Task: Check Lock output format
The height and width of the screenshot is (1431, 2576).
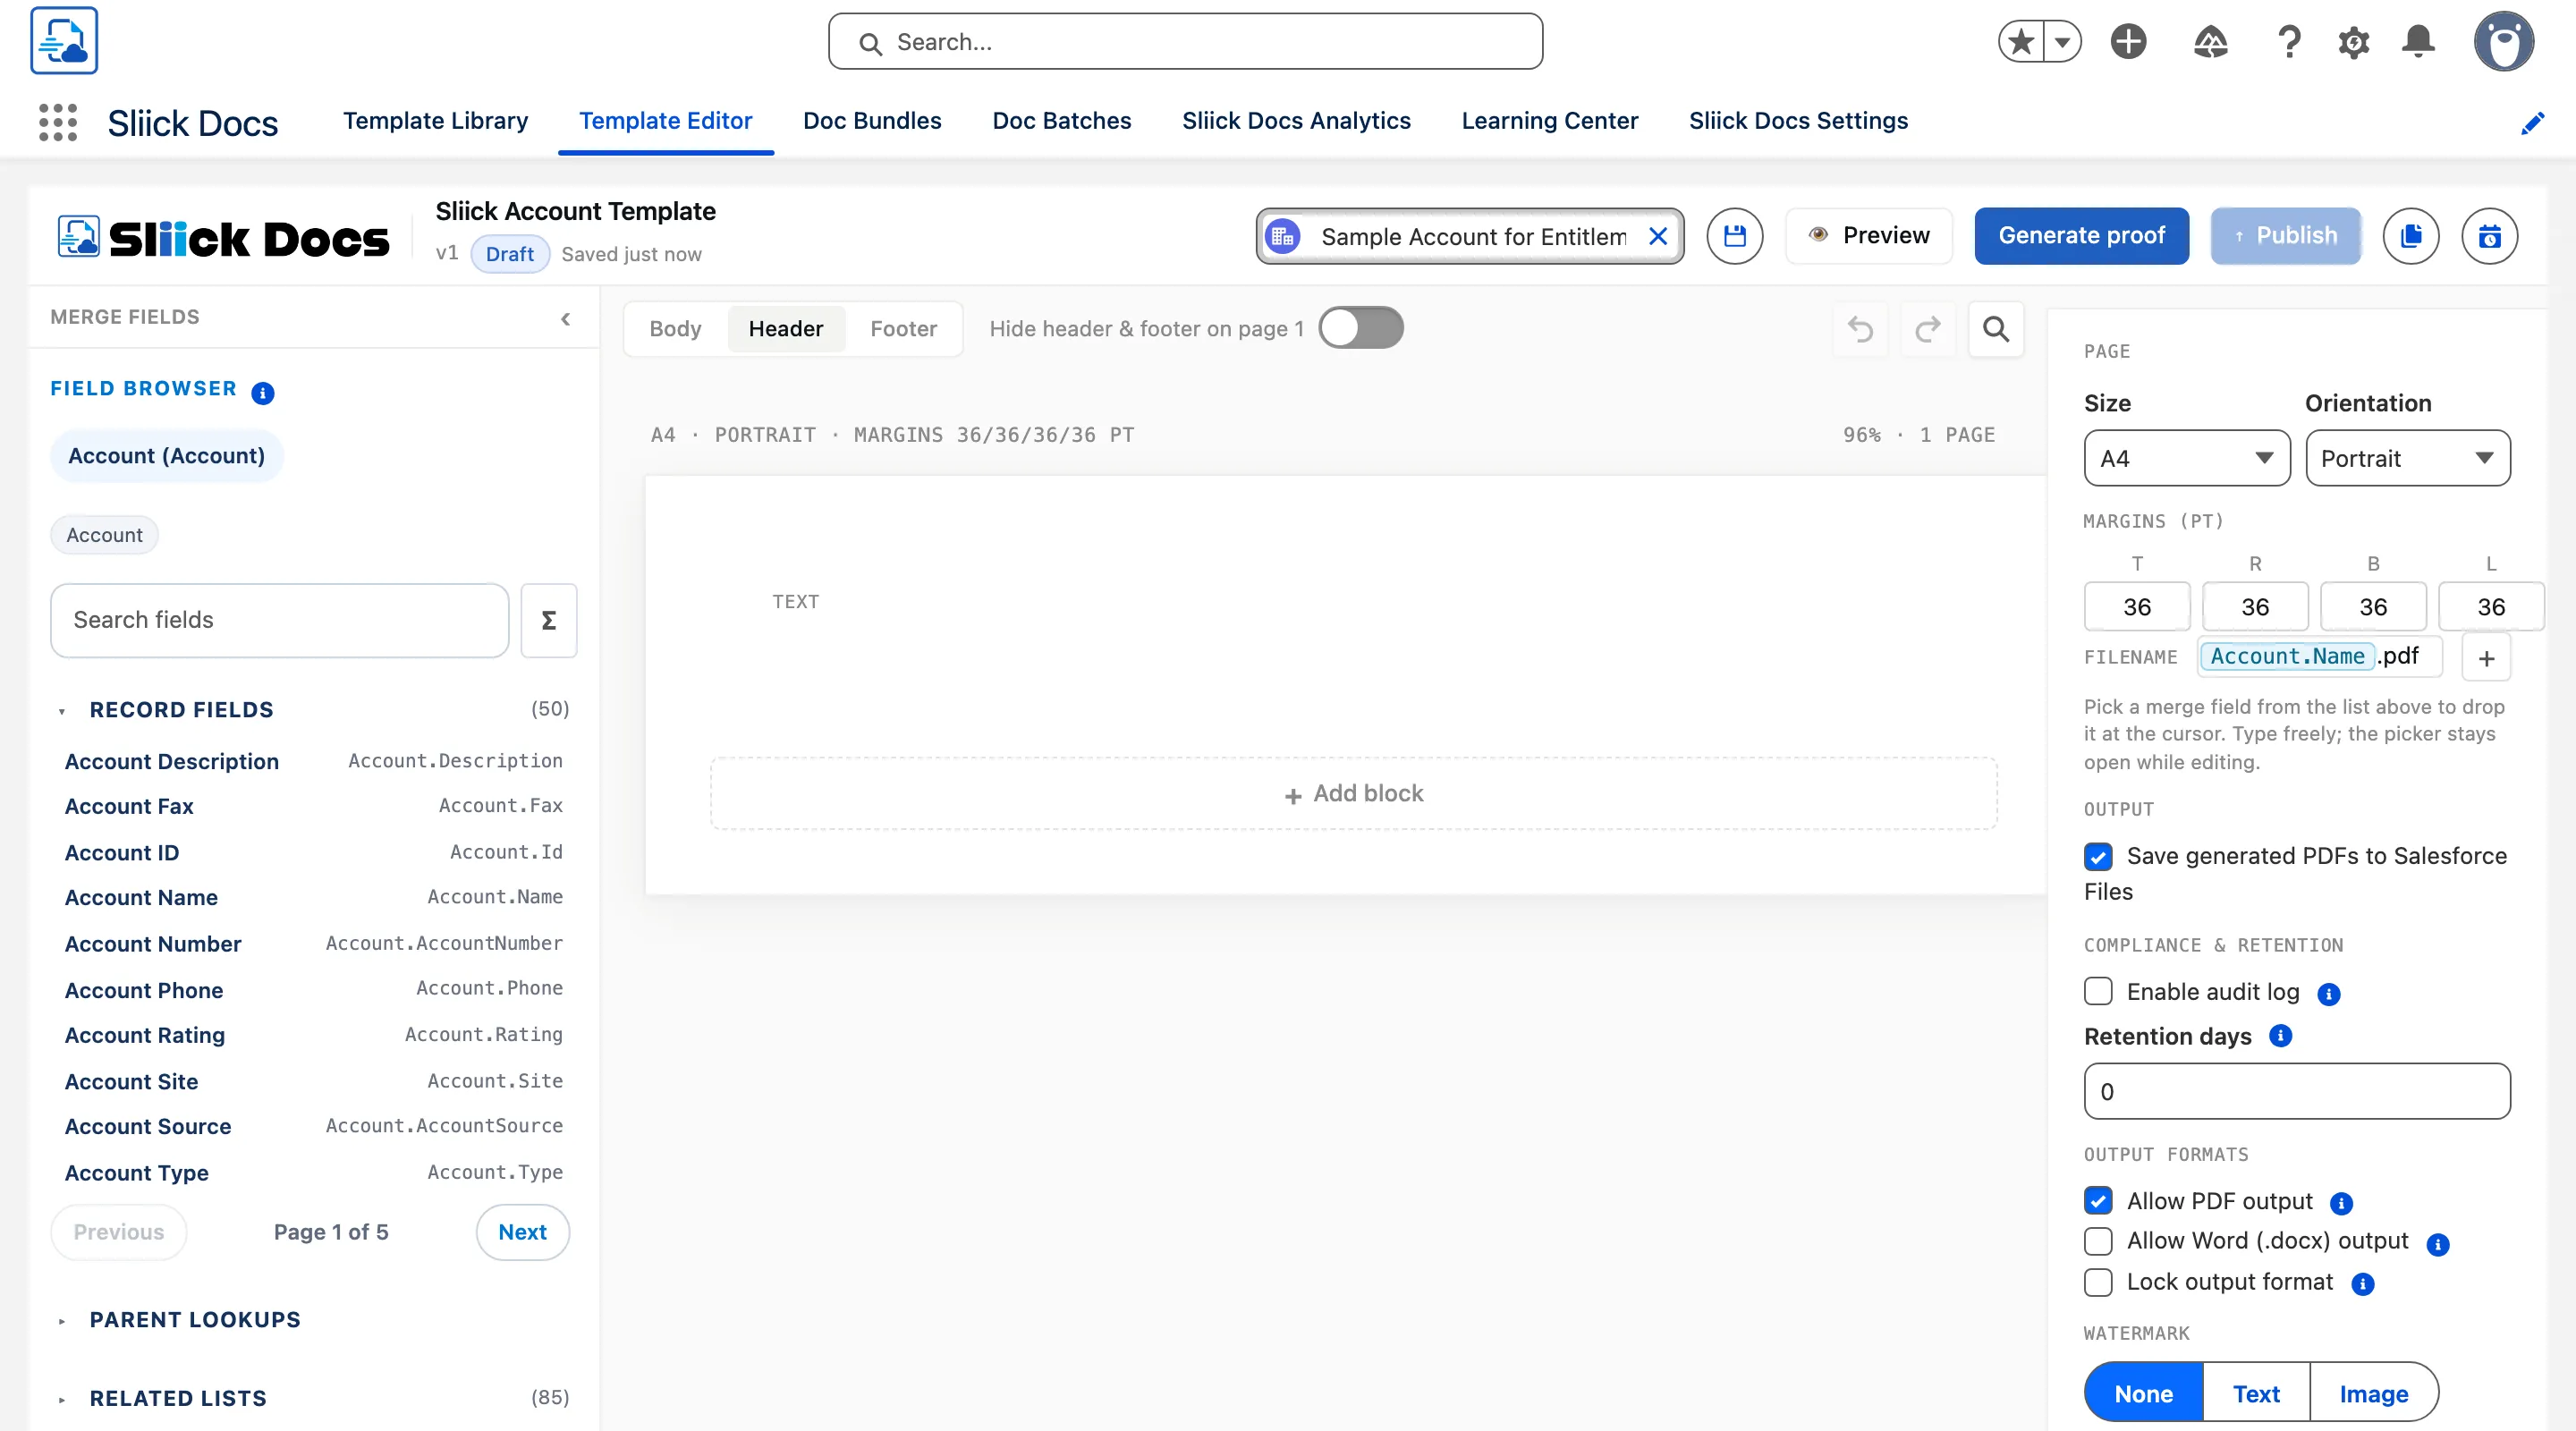Action: pyautogui.click(x=2098, y=1282)
